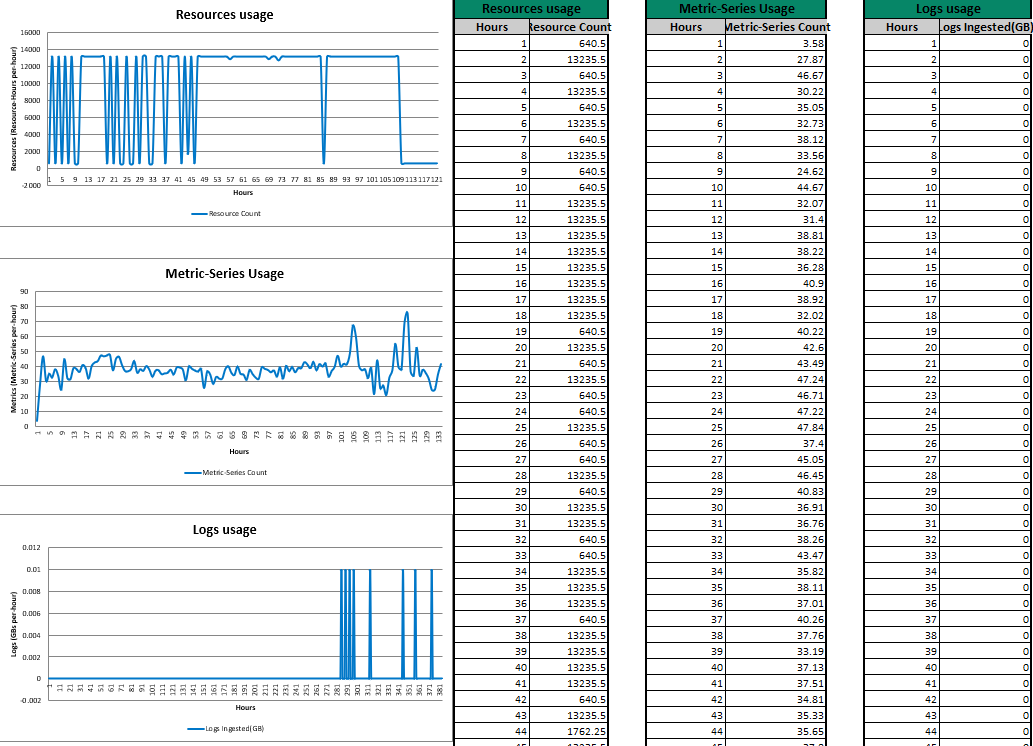Select Resource Count value for hour 1
Screen dimensions: 1033x746
[568, 43]
